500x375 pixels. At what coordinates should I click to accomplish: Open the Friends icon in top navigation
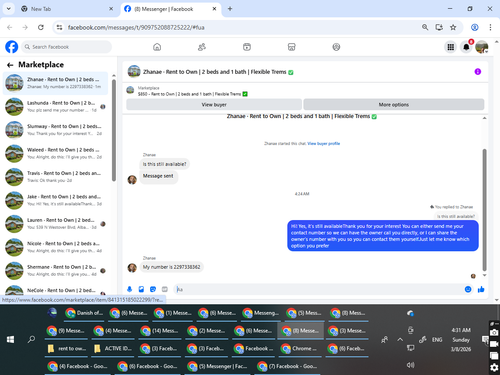tap(202, 47)
